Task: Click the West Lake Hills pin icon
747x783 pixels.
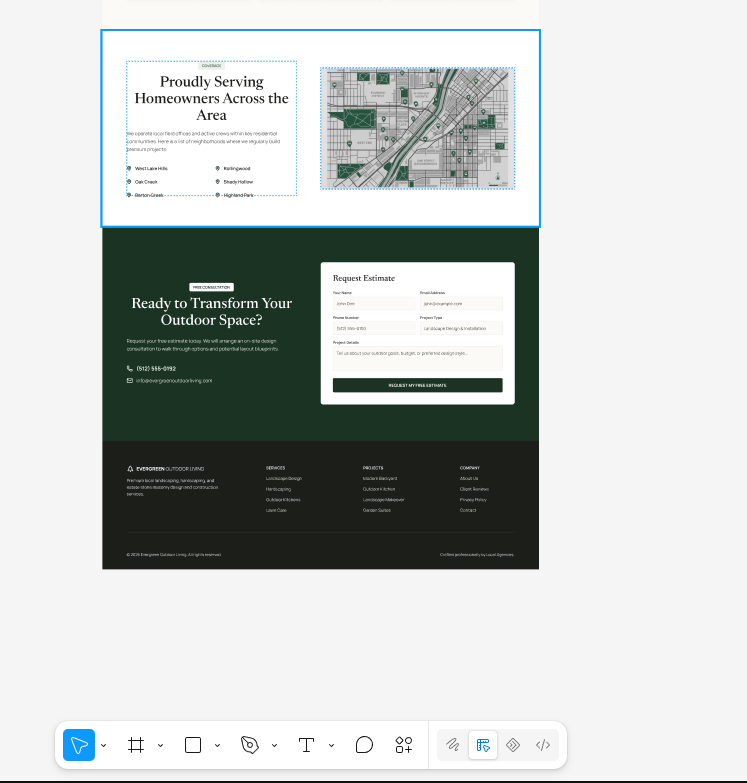Action: point(129,168)
